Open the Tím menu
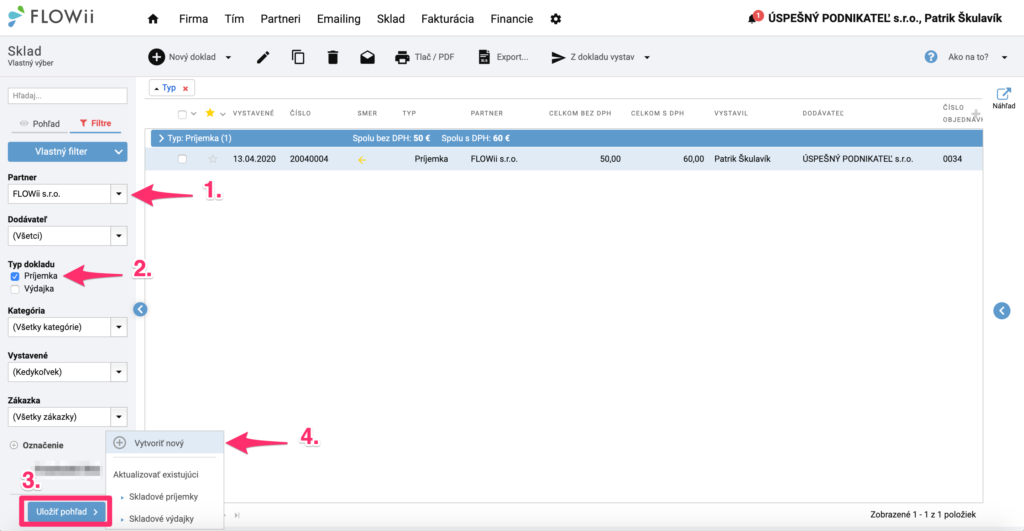The height and width of the screenshot is (531, 1024). (234, 19)
